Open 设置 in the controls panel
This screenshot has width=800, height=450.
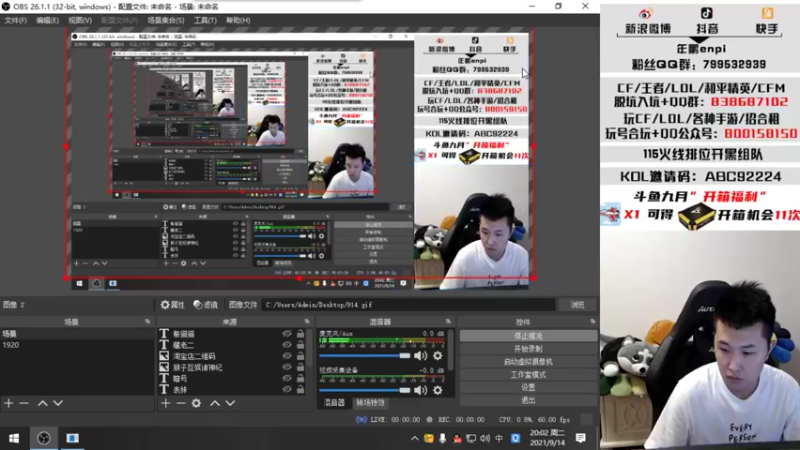[528, 387]
